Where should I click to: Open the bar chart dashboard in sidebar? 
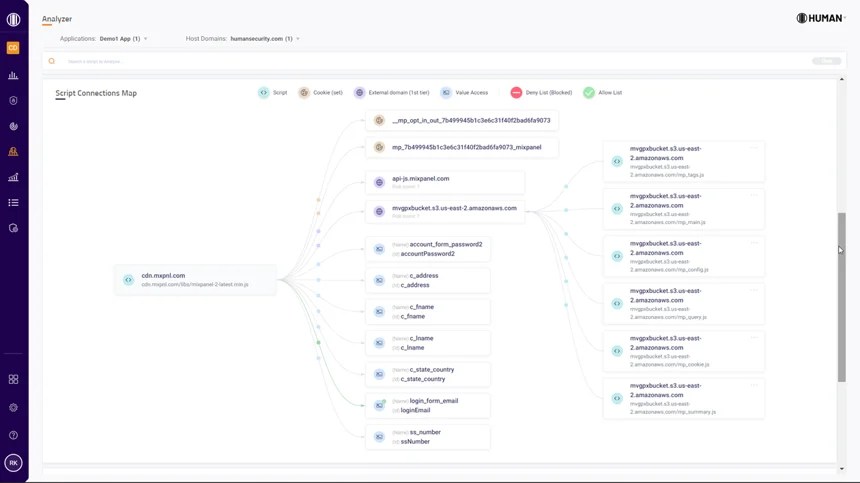(13, 75)
